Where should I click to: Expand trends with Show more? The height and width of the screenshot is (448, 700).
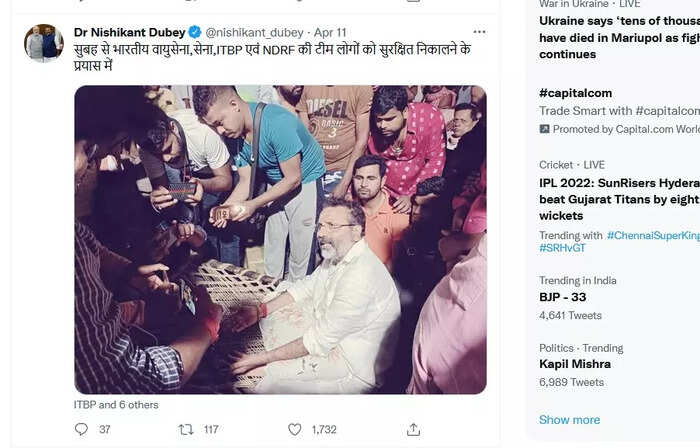569,420
